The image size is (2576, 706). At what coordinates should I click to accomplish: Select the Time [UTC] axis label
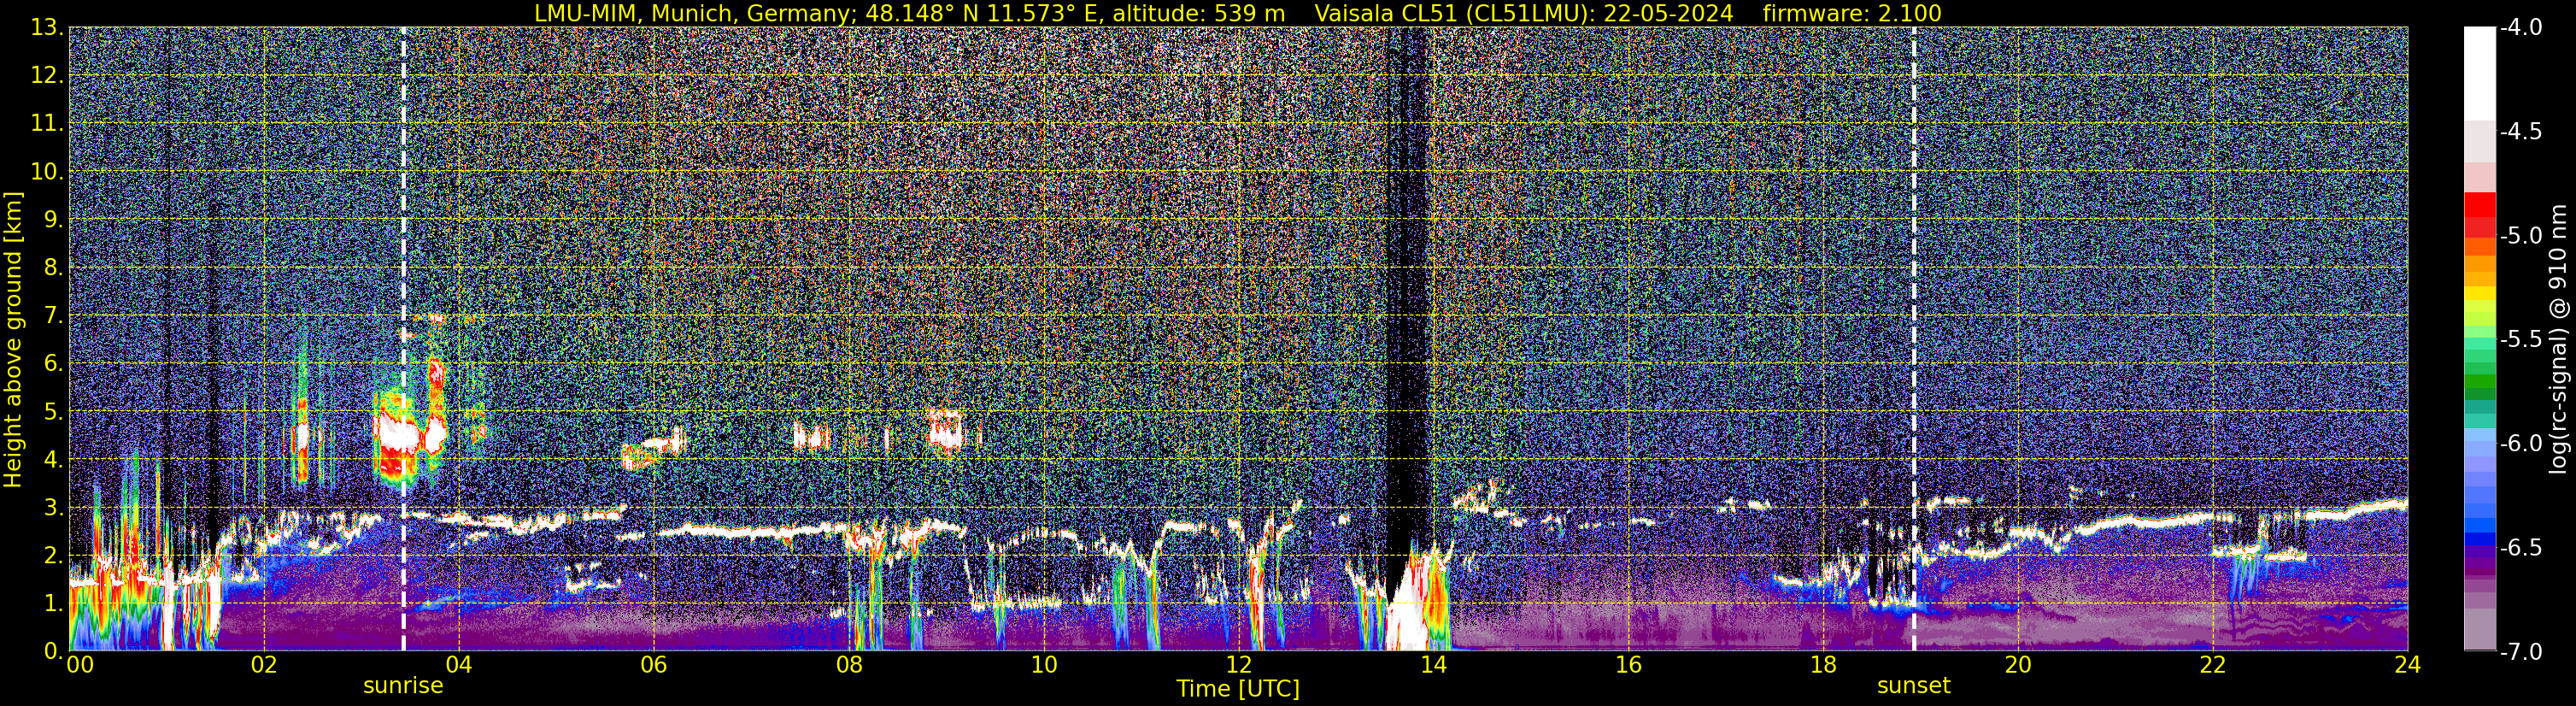coord(1238,689)
